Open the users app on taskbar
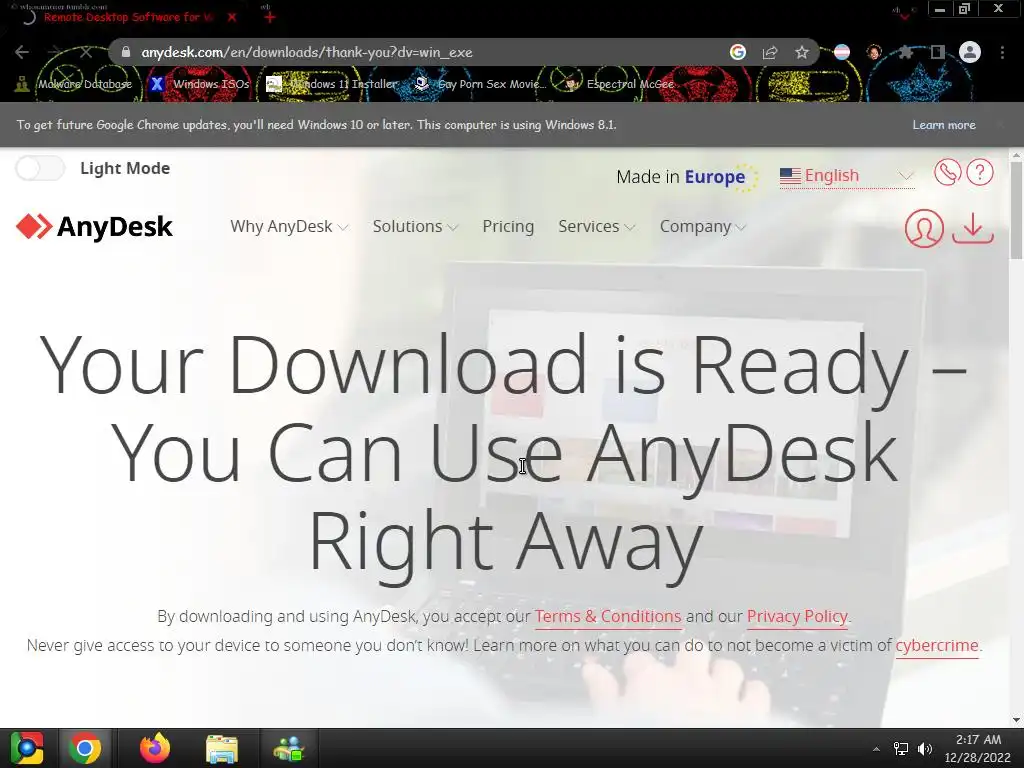Screen dimensions: 1024x768 [289, 748]
